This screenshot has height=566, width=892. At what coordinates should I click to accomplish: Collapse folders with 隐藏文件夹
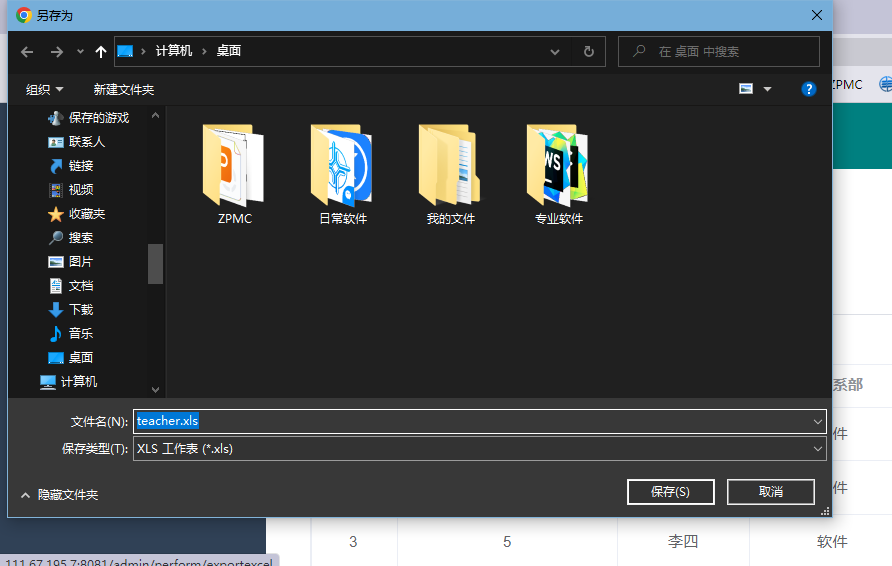click(x=59, y=495)
